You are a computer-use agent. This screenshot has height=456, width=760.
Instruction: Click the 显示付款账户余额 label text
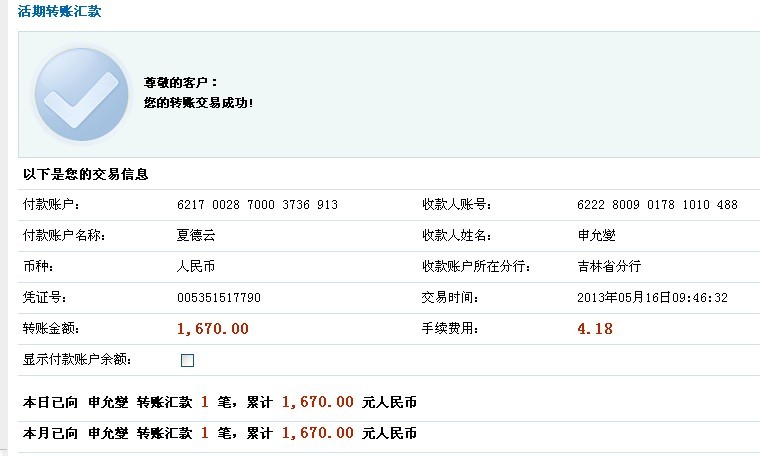tap(77, 360)
